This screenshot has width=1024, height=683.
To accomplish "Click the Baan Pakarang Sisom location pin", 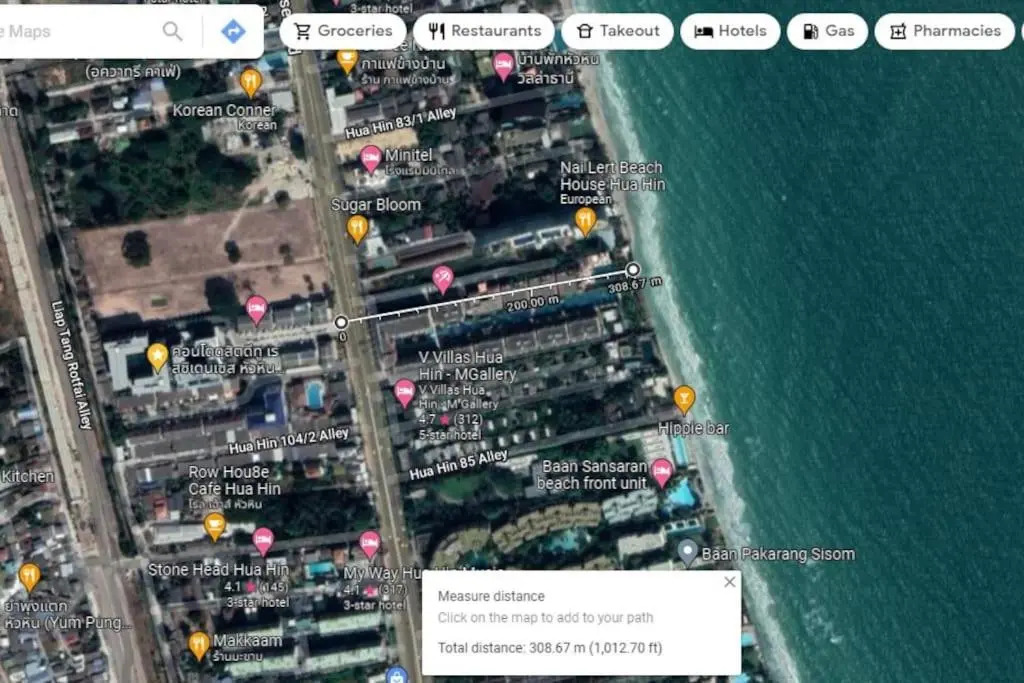I will pyautogui.click(x=687, y=551).
